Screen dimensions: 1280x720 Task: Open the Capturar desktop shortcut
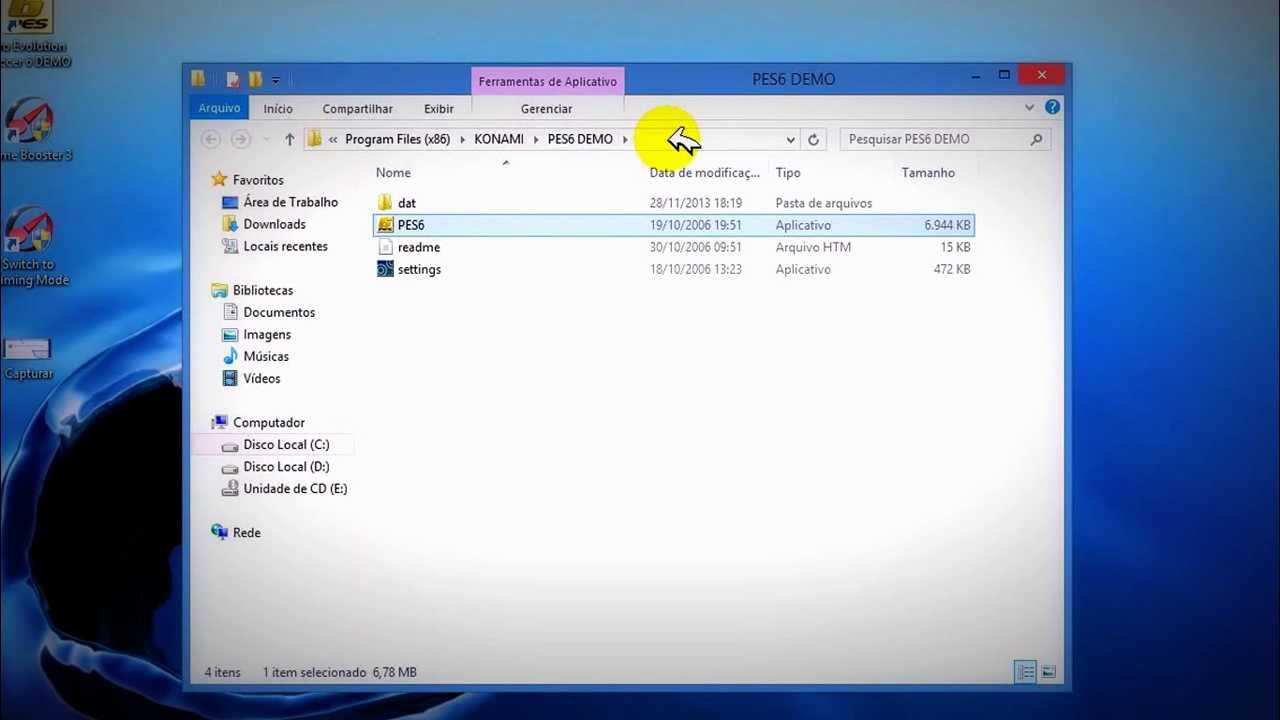27,358
